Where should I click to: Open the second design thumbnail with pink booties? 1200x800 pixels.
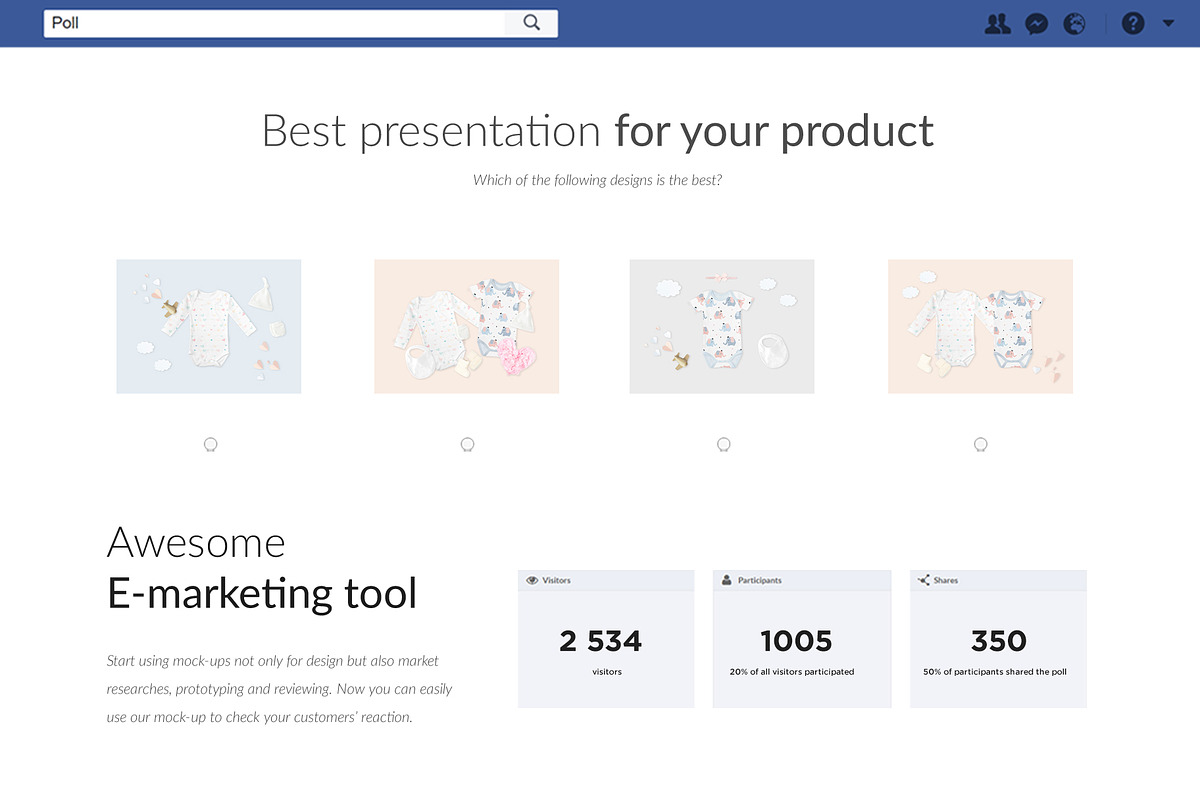coord(467,326)
